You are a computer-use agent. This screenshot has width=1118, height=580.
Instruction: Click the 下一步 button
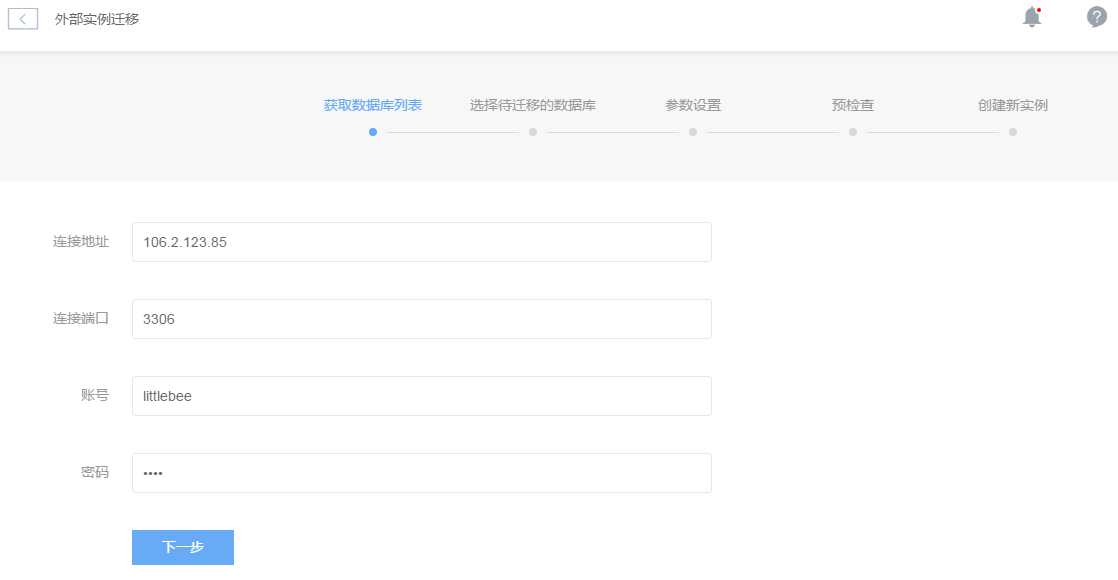(182, 547)
